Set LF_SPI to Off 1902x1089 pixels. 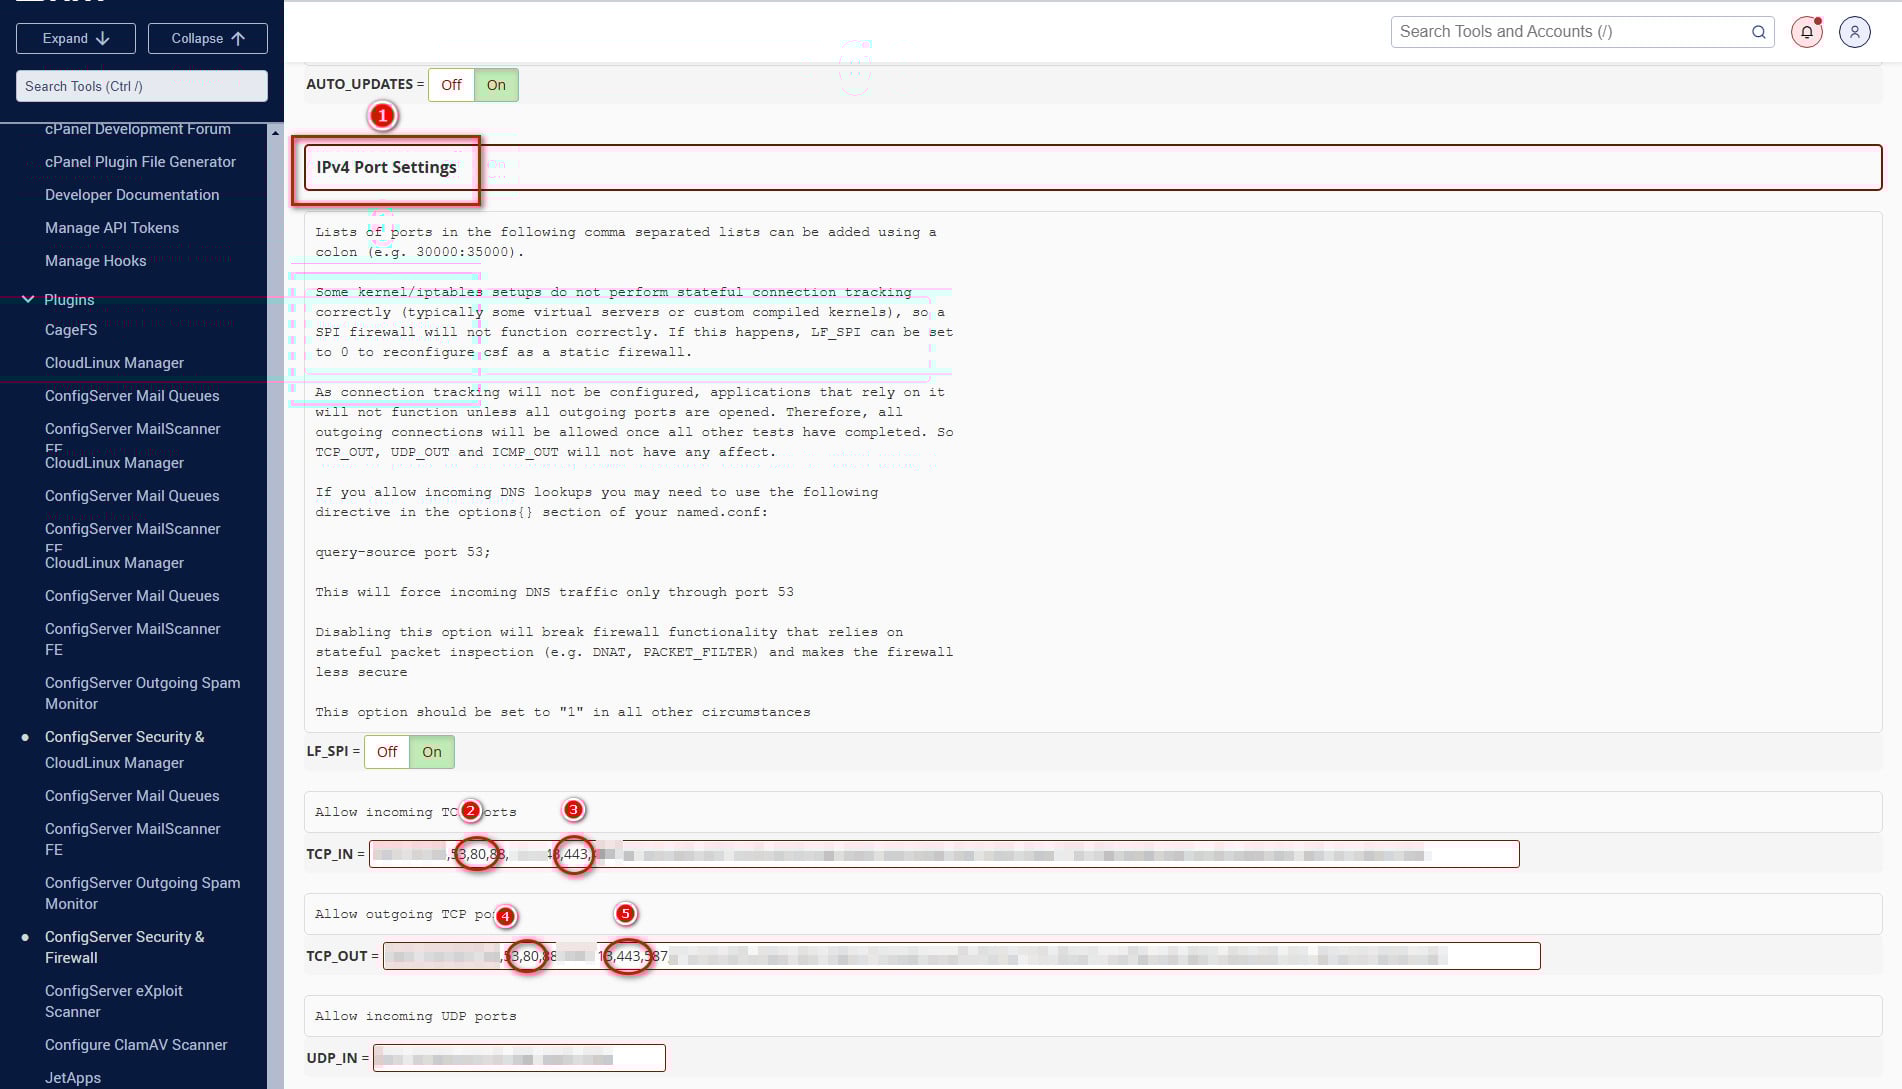(387, 752)
